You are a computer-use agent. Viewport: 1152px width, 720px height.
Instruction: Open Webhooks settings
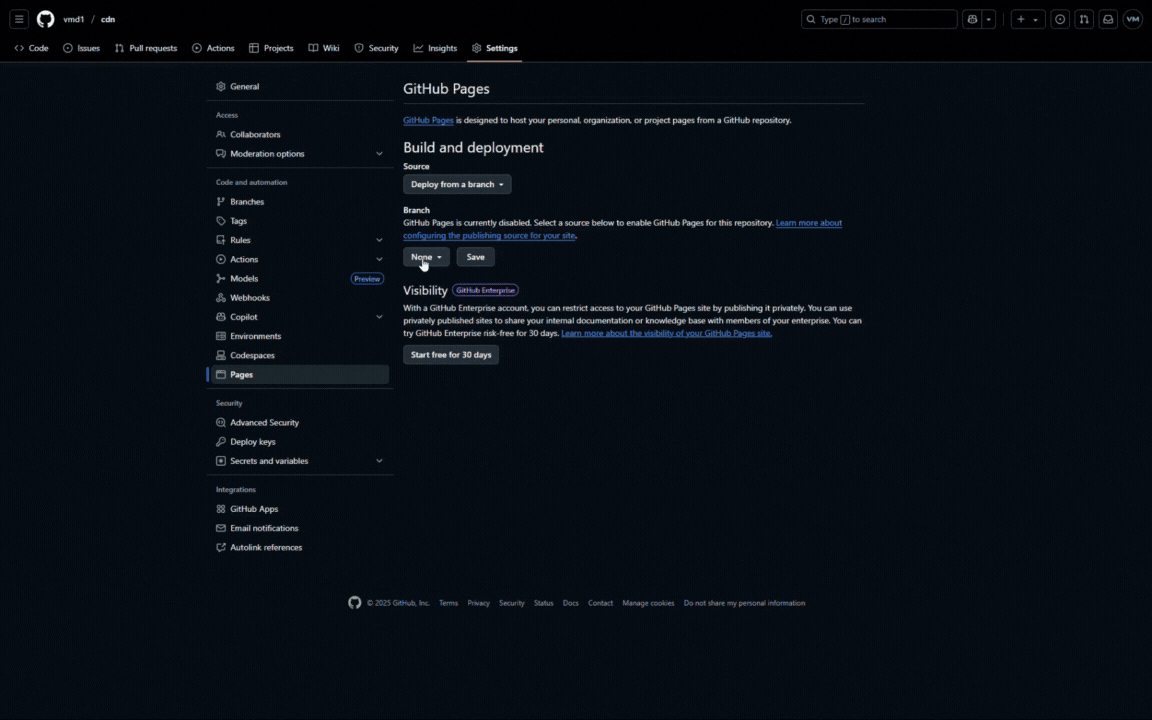click(300, 298)
